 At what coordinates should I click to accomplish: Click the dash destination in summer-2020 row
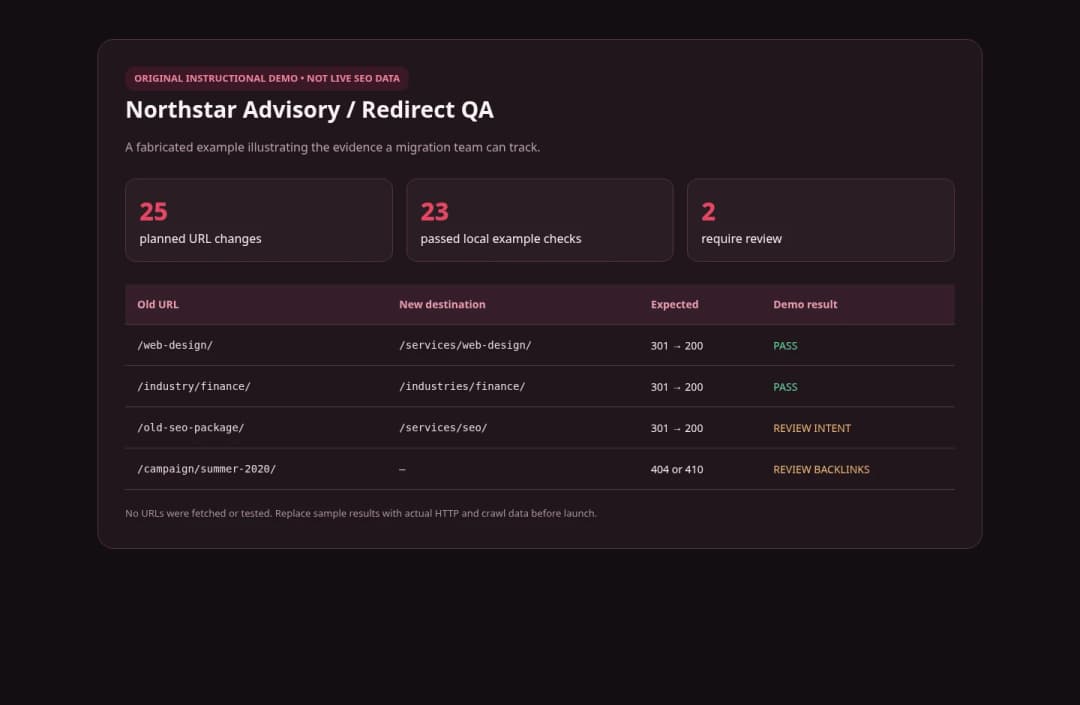[x=402, y=470]
